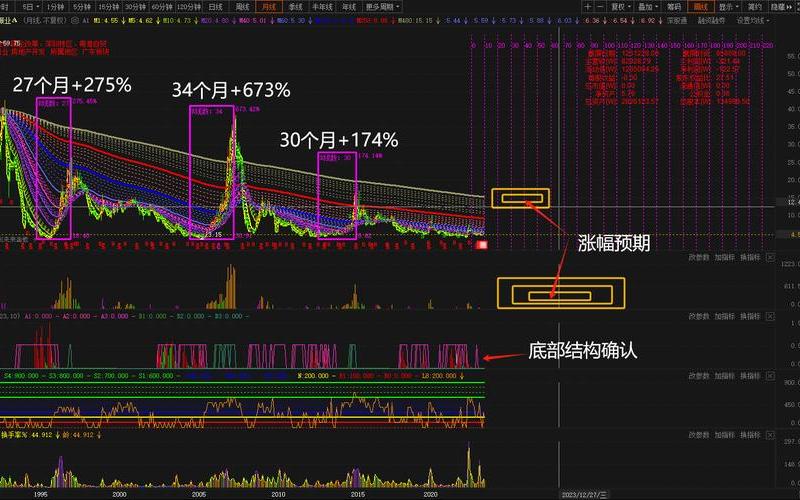
Task: Toggle the 画线 drawing tools button
Action: (701, 7)
